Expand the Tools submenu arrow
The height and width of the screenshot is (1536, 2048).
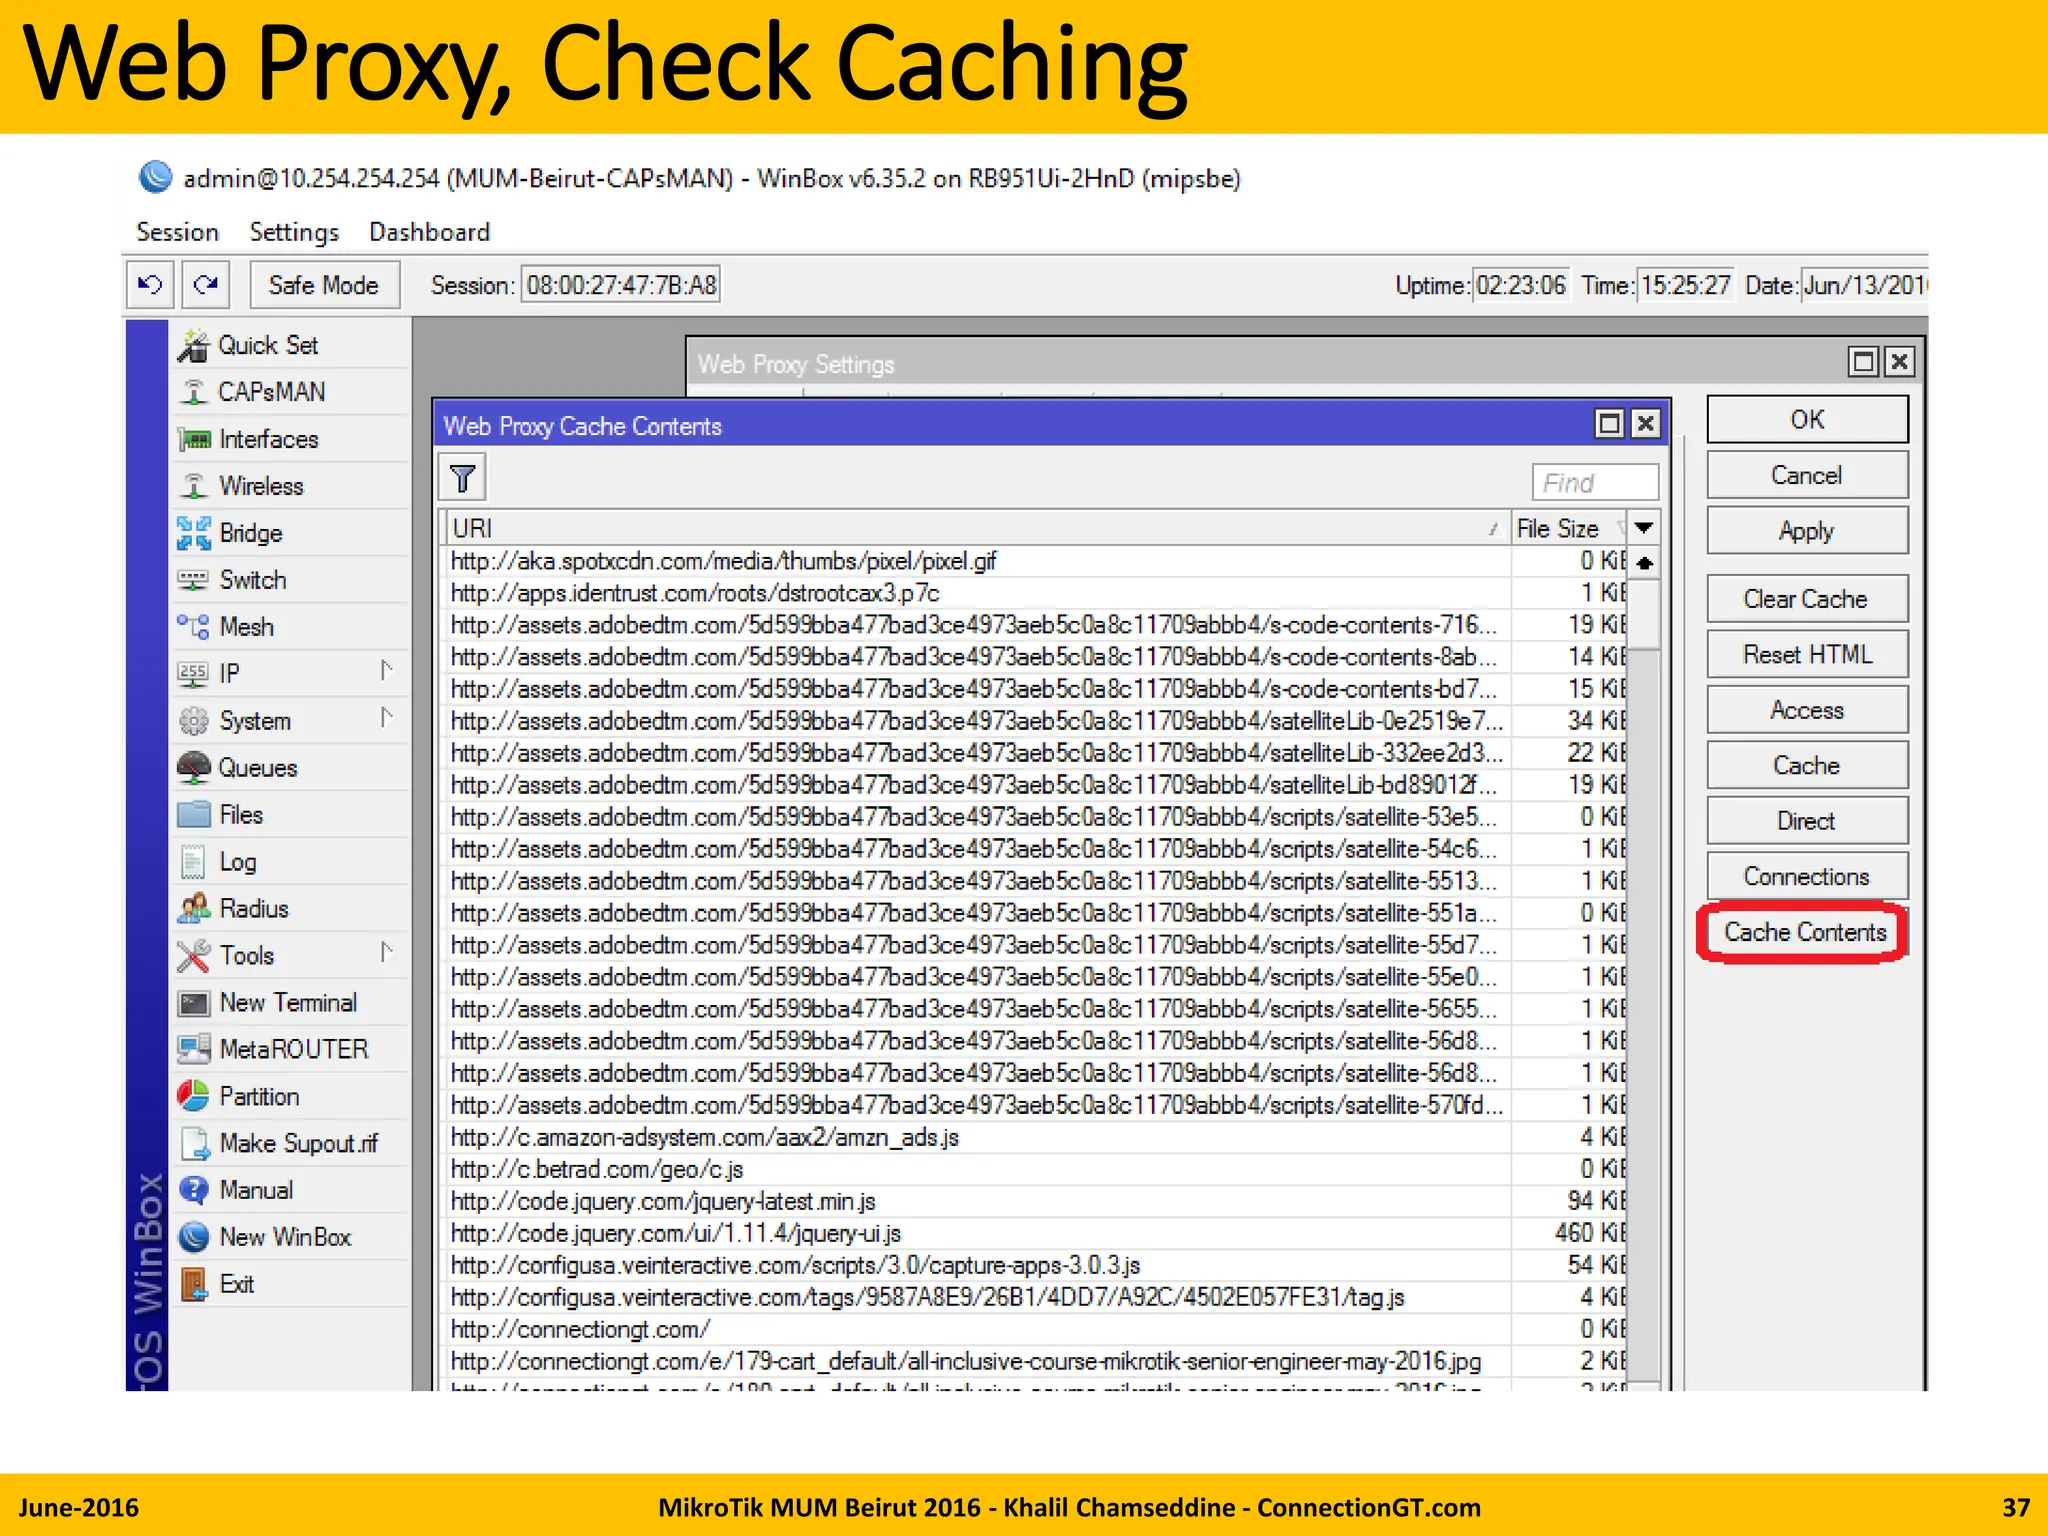pyautogui.click(x=387, y=953)
